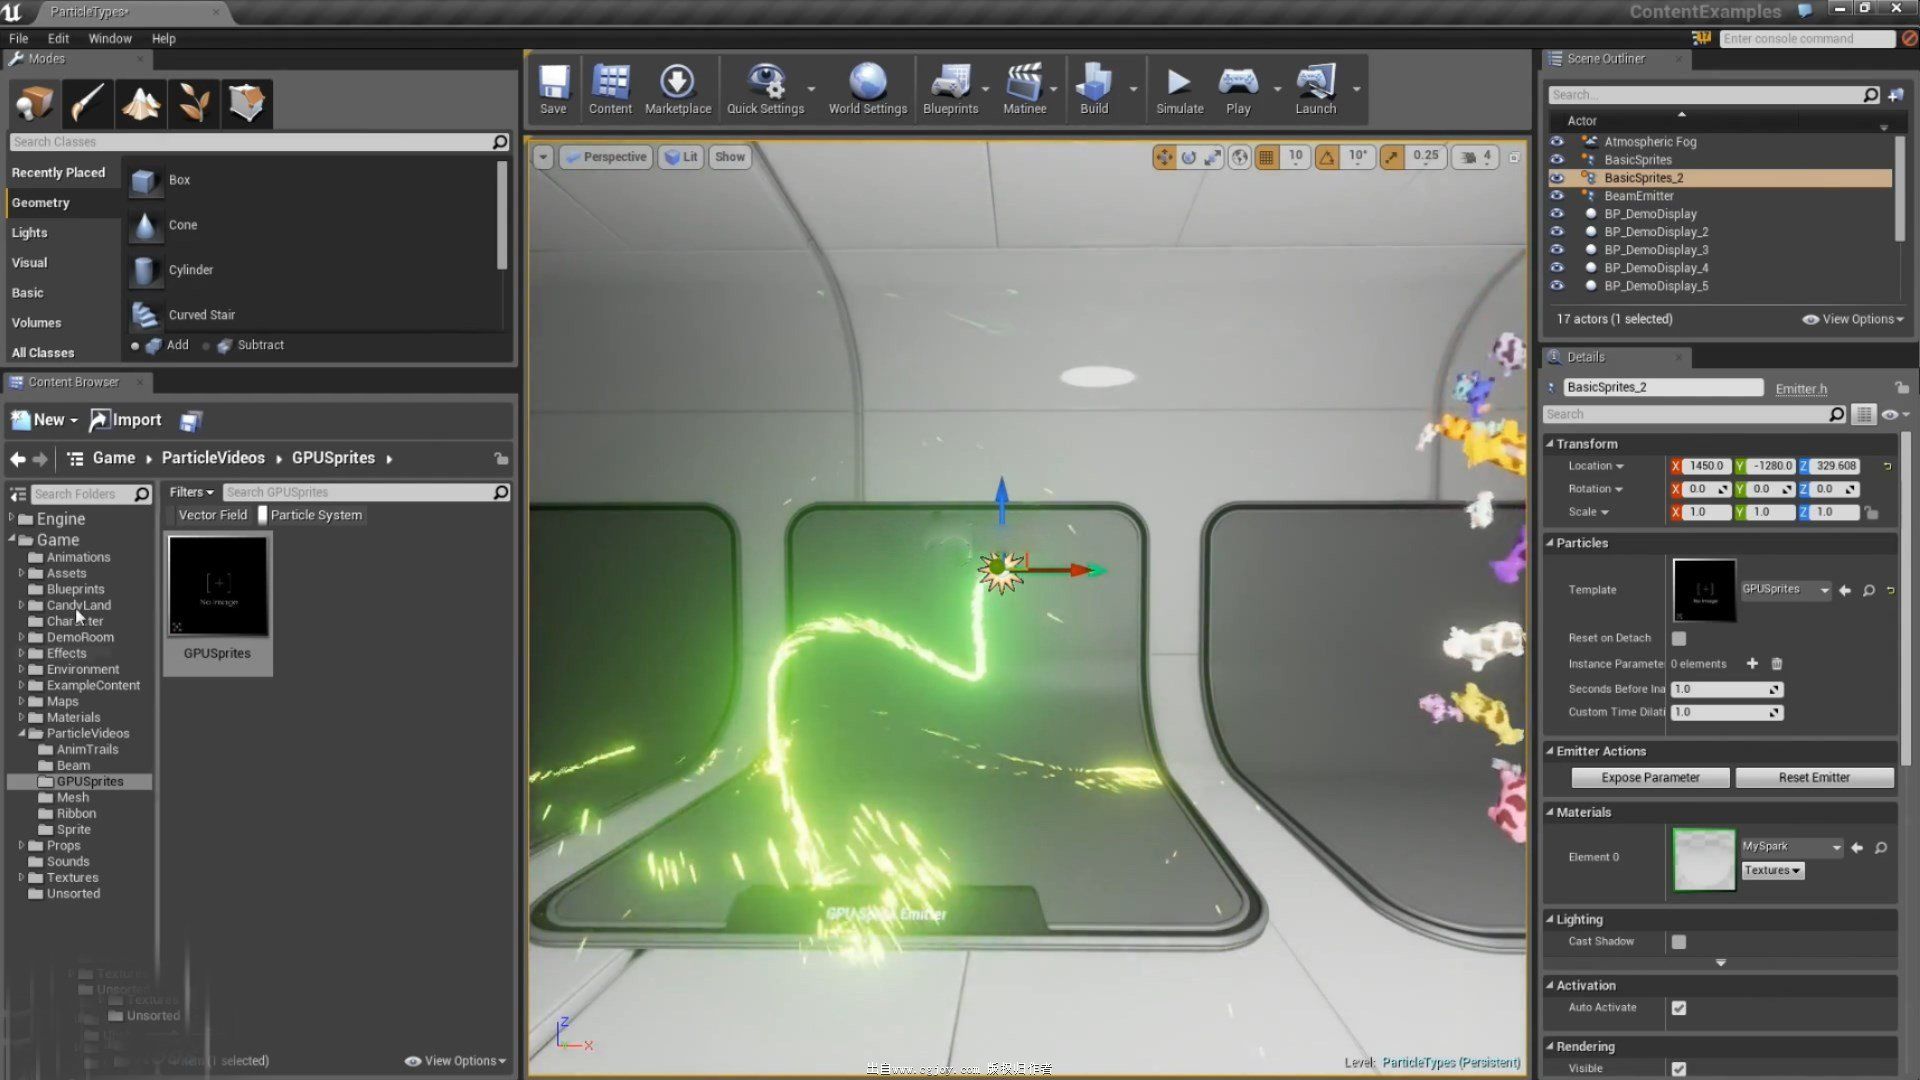Select the Paint mode brush icon
Screen dimensions: 1920x1080
[88, 103]
